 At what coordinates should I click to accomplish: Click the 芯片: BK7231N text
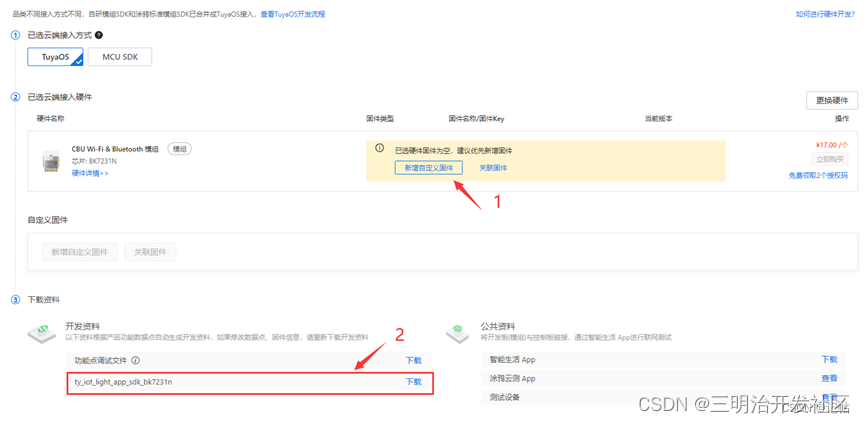click(94, 162)
